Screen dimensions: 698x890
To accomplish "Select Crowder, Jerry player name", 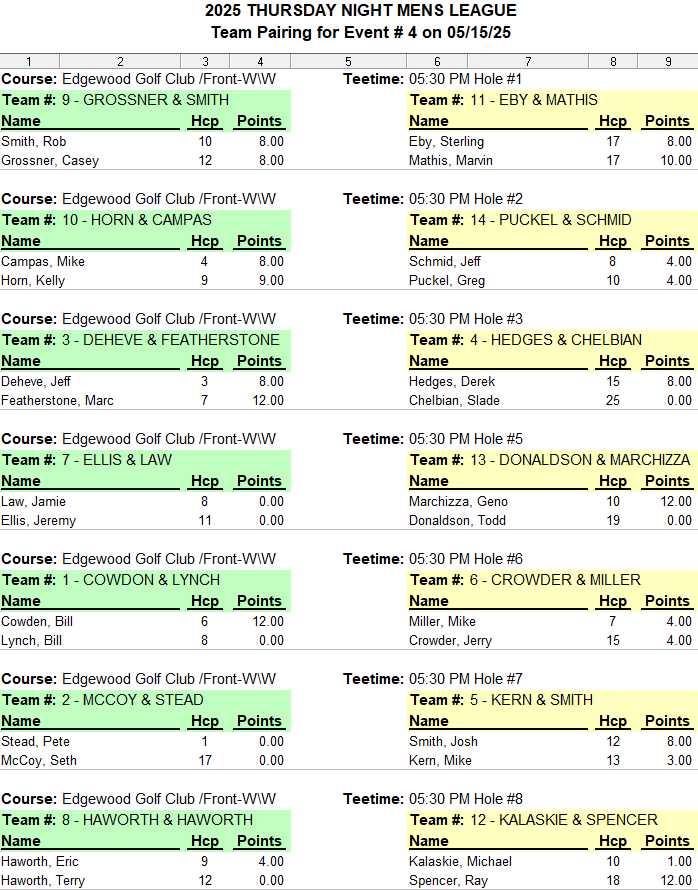I will click(451, 641).
